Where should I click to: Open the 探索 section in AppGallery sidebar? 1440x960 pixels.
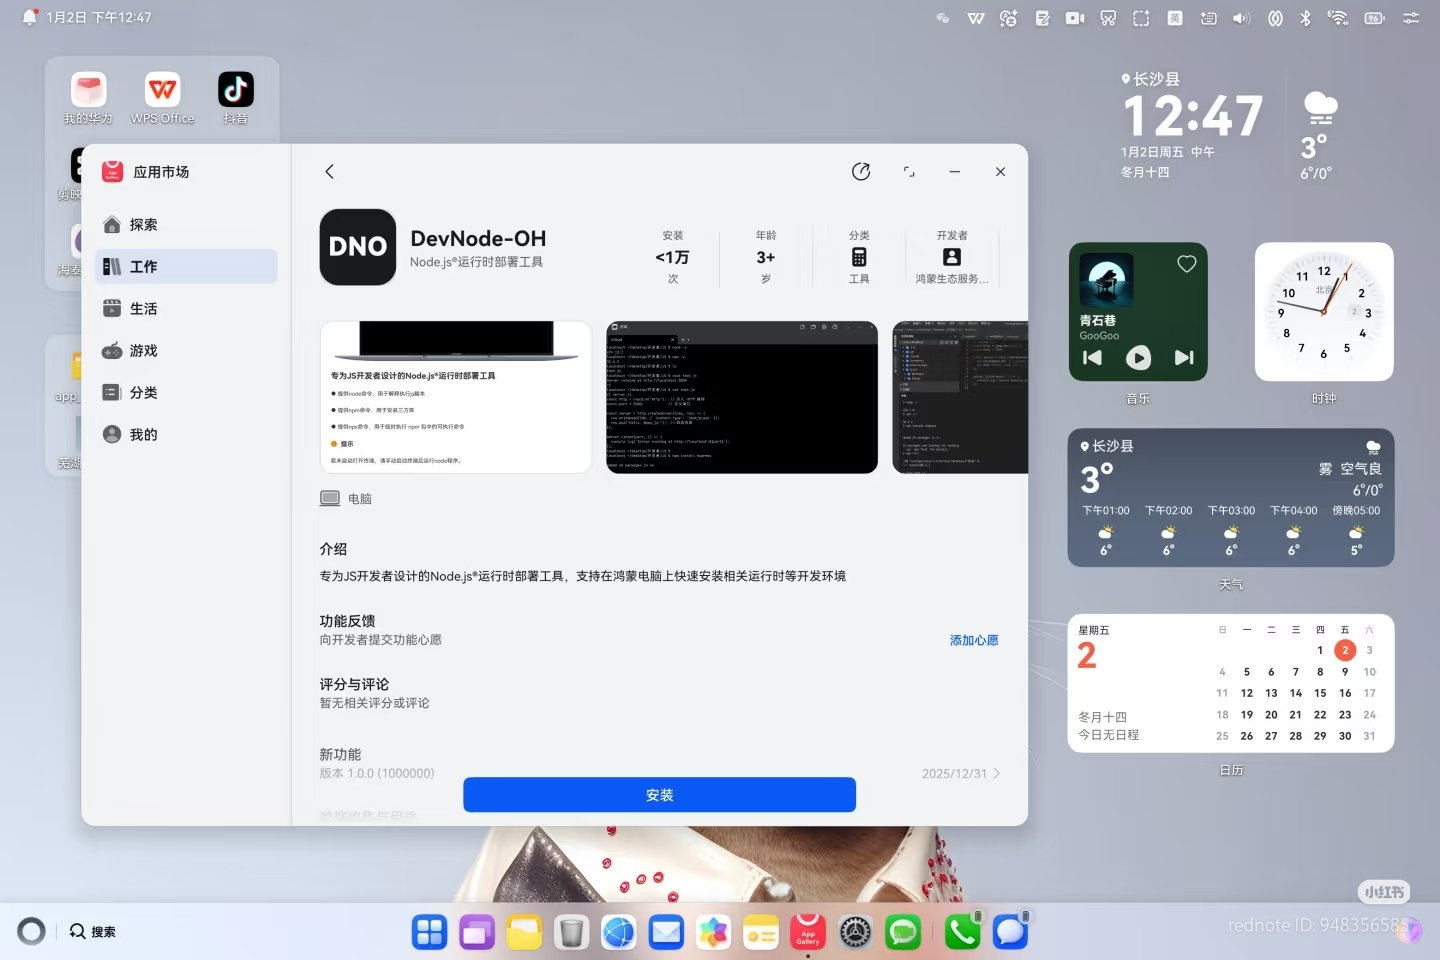(187, 225)
